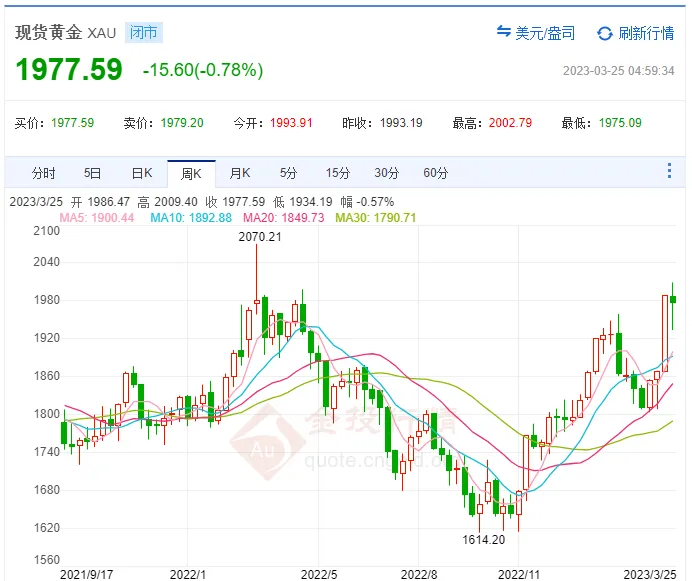The width and height of the screenshot is (692, 581).
Task: Select the 5日 chart tab
Action: pyautogui.click(x=93, y=173)
